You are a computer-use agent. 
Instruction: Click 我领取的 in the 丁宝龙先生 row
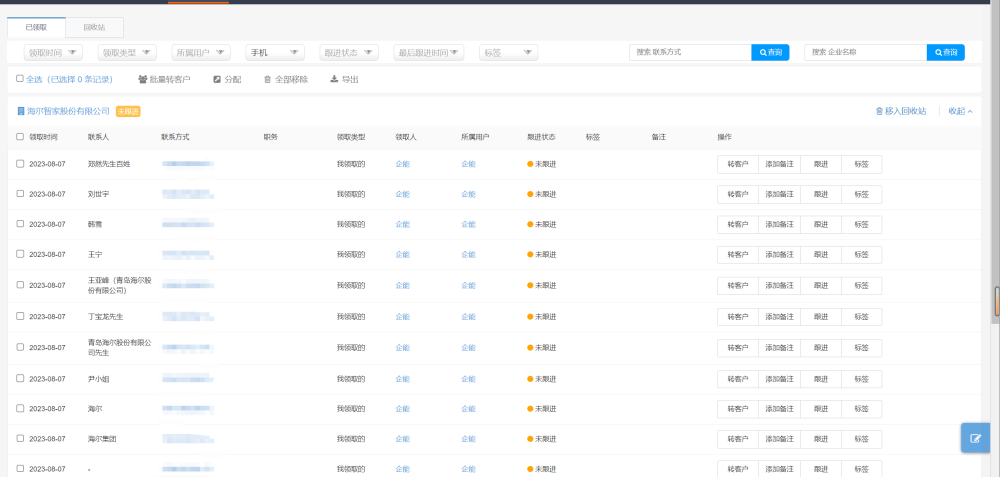(x=351, y=317)
